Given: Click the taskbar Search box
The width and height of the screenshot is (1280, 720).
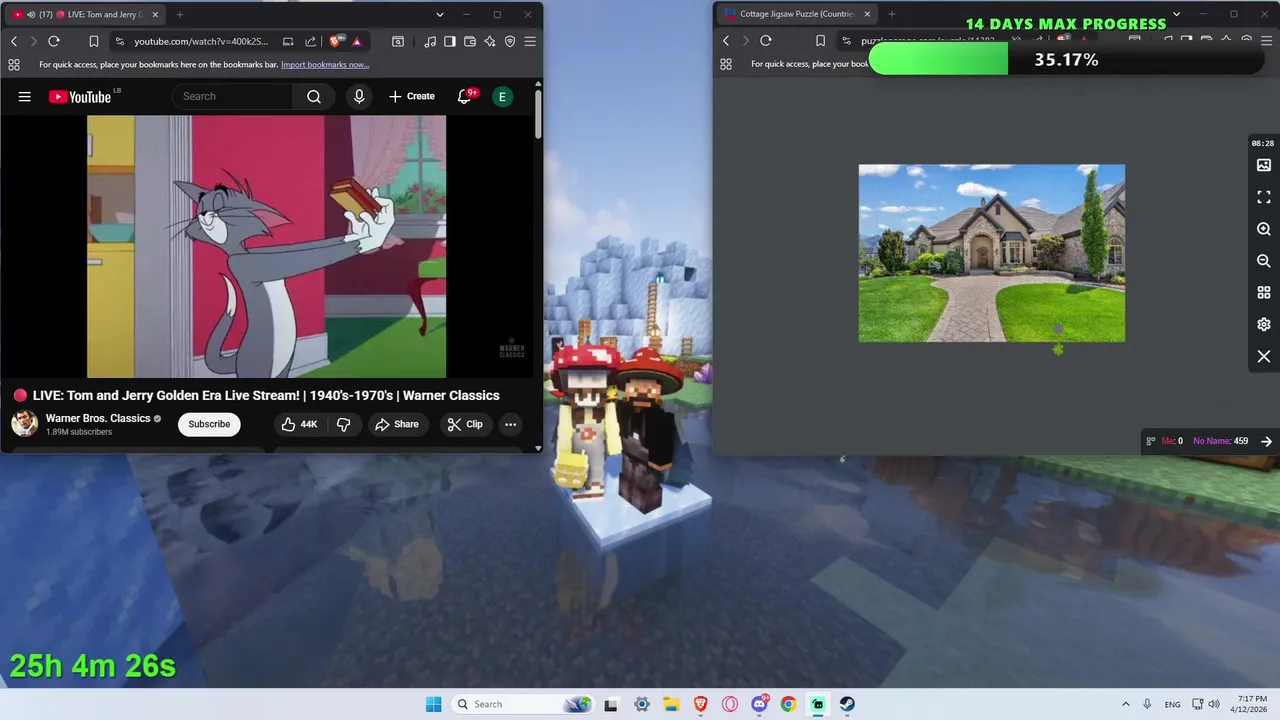Looking at the screenshot, I should pyautogui.click(x=522, y=704).
